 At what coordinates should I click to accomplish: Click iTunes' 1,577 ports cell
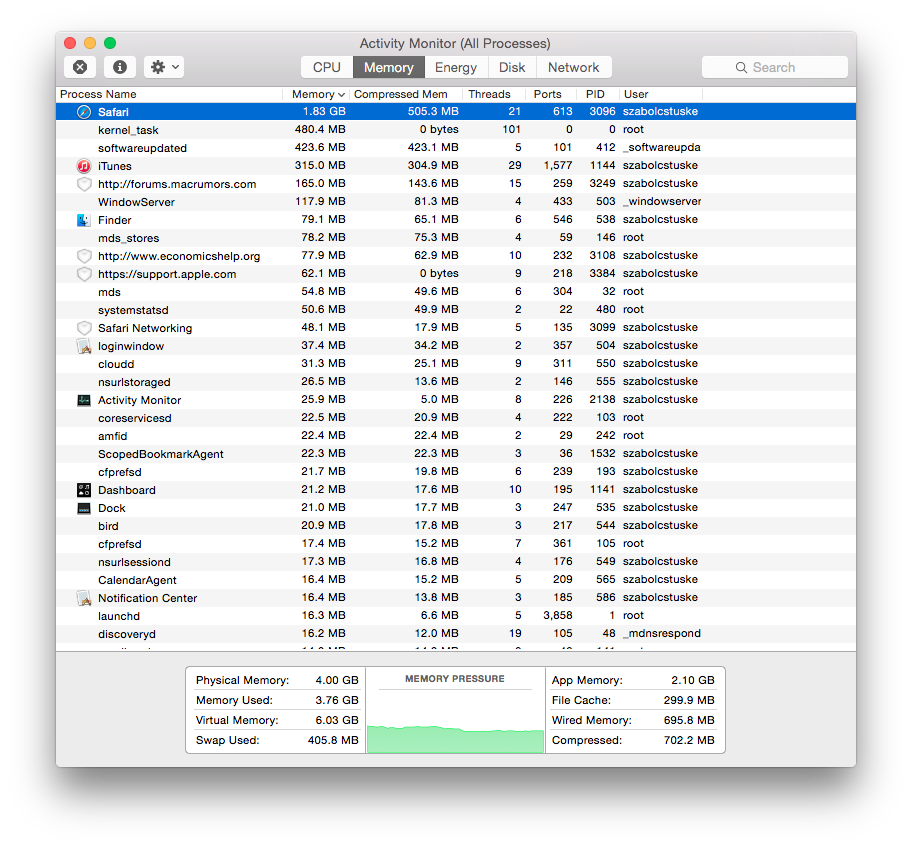point(558,166)
